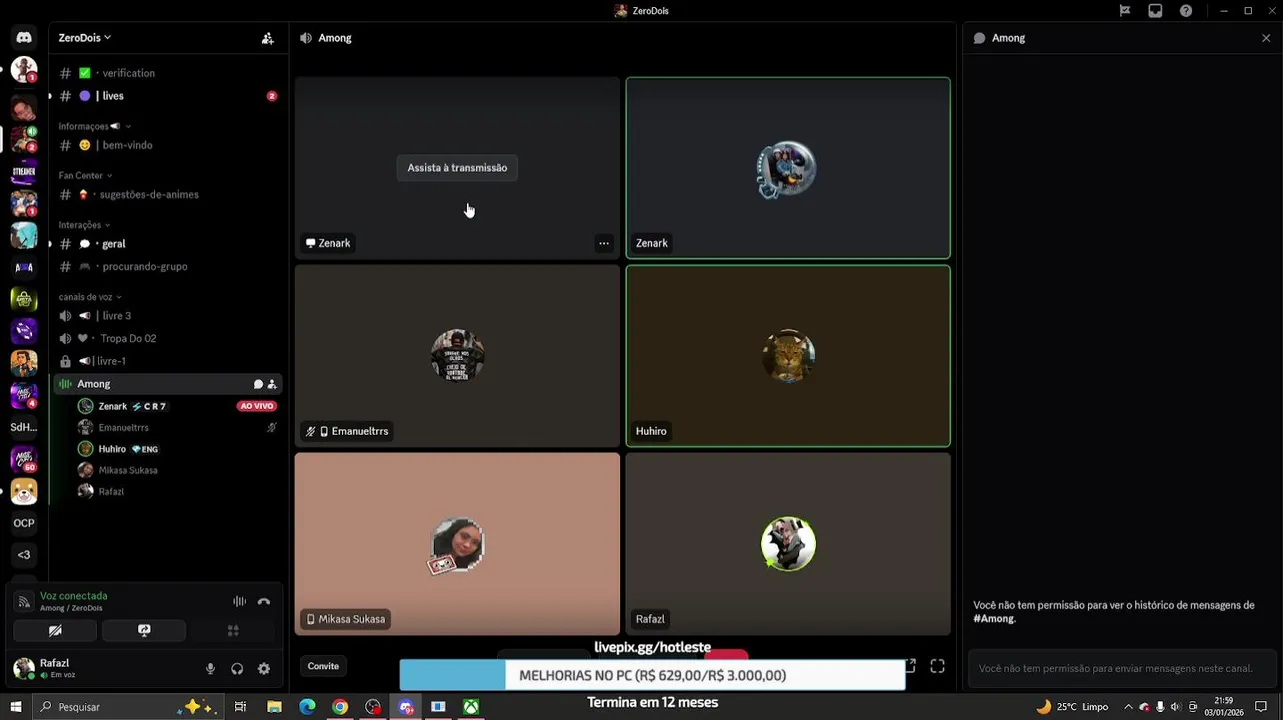
Task: Open the Inbox icon in title bar
Action: pos(1155,11)
